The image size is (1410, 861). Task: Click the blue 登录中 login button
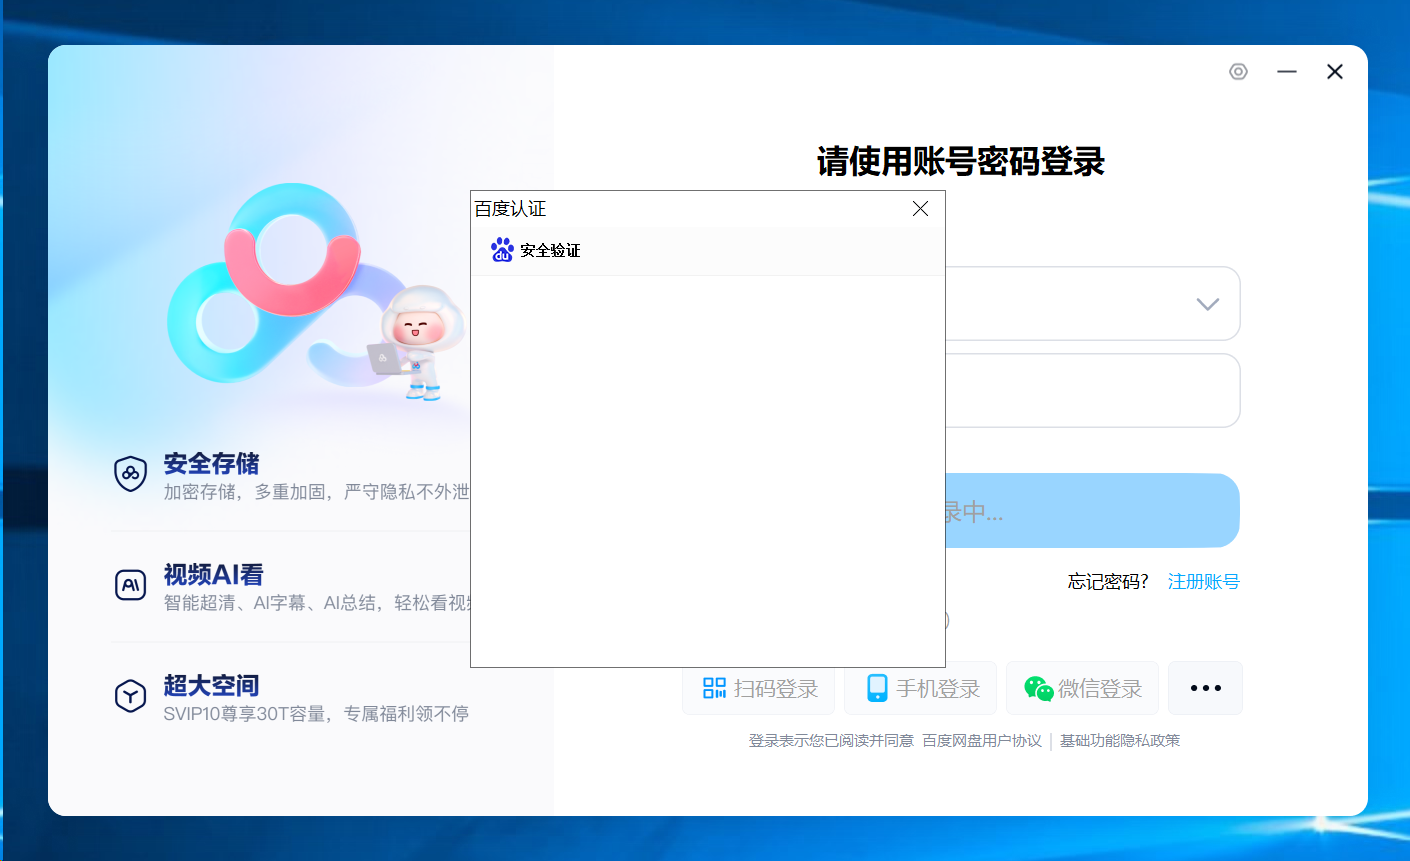pyautogui.click(x=1092, y=510)
